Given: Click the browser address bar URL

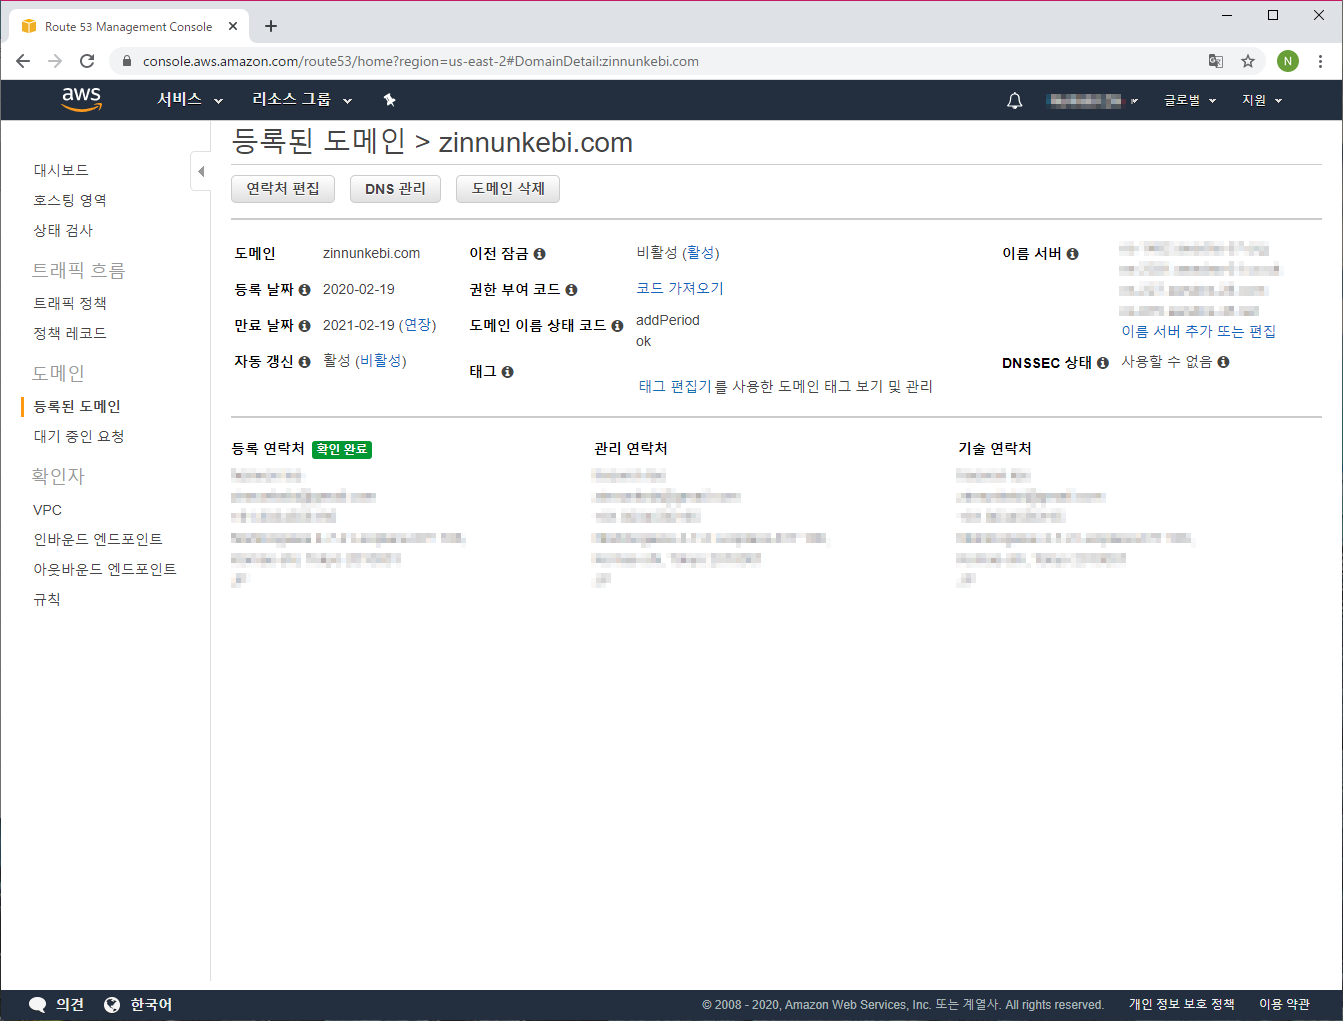Looking at the screenshot, I should 421,61.
